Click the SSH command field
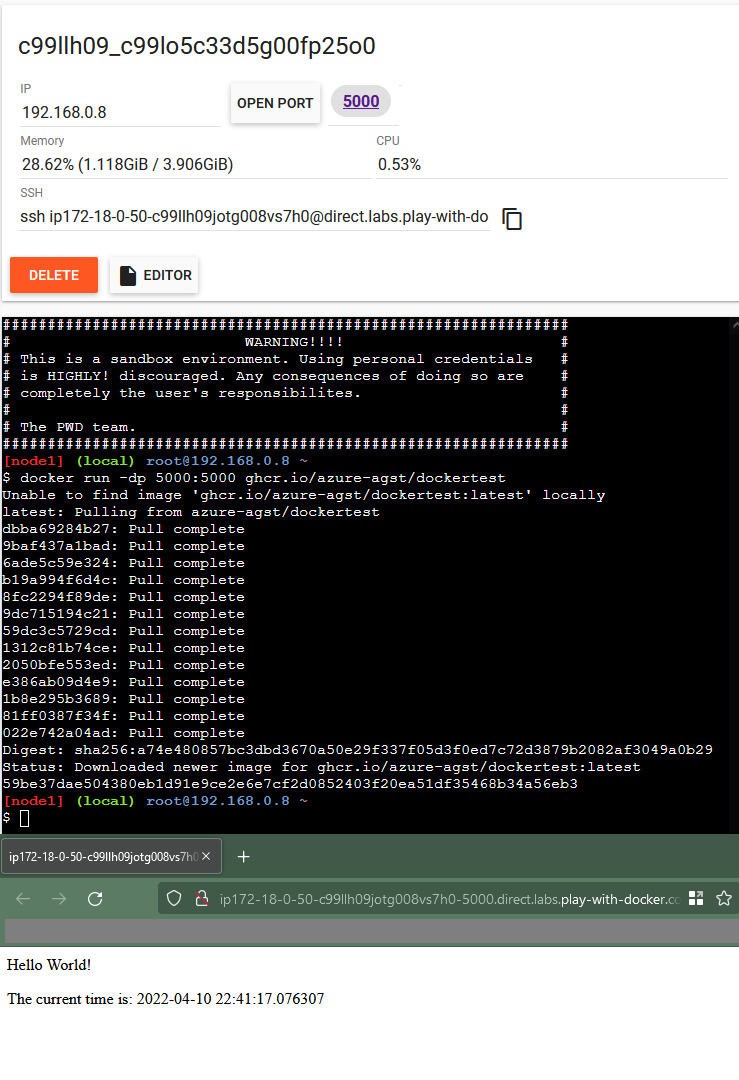This screenshot has height=1080, width=739. [254, 217]
